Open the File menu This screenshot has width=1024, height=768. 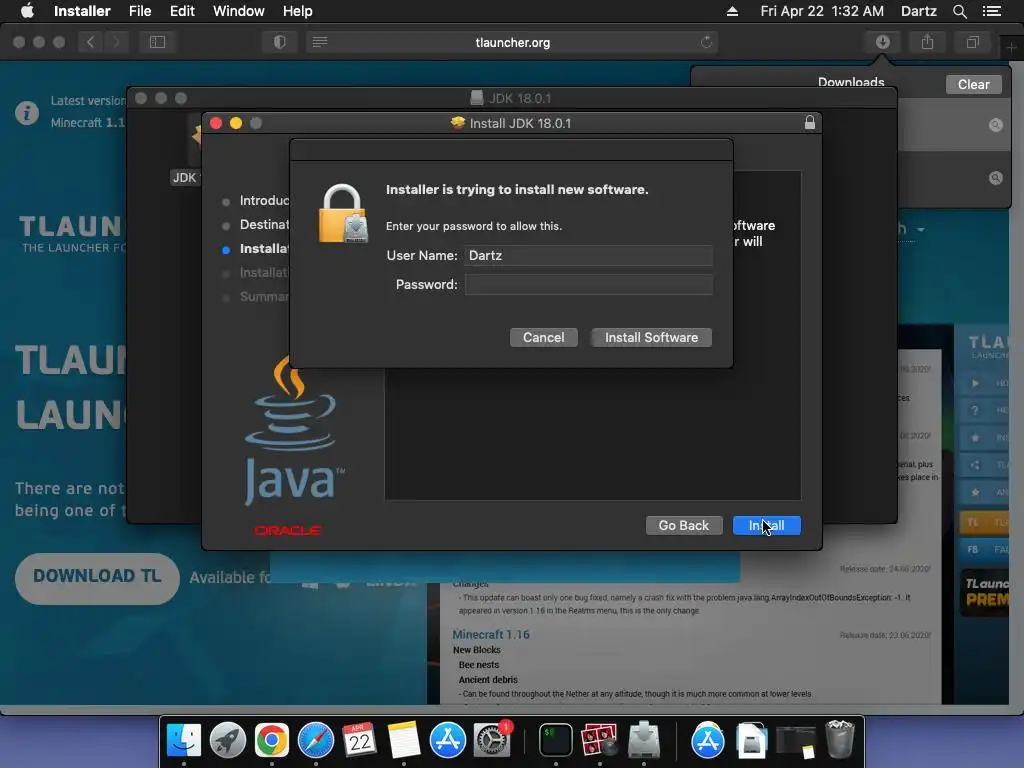coord(140,11)
